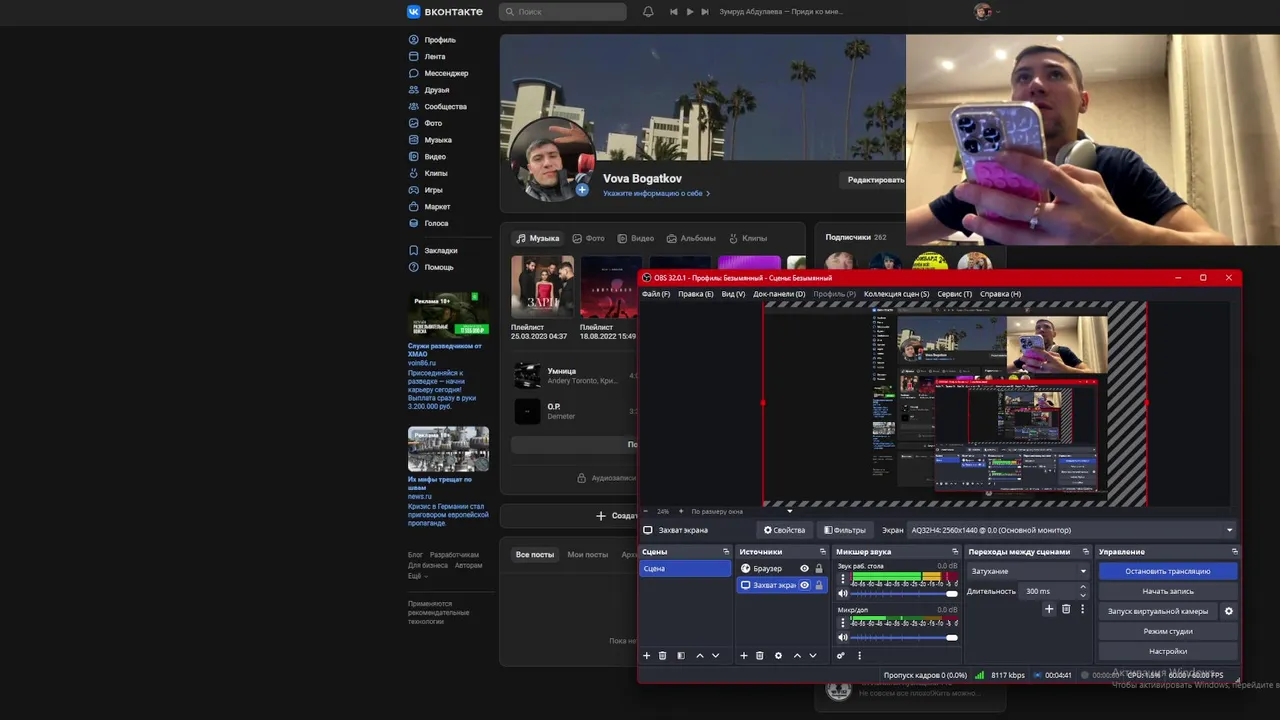This screenshot has width=1280, height=720.
Task: Click Режим студии button
Action: click(x=1168, y=631)
